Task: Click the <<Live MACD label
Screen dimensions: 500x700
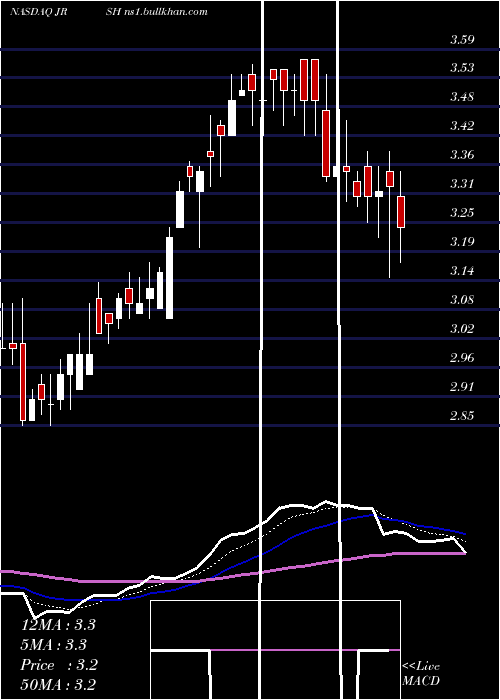Action: tap(421, 673)
